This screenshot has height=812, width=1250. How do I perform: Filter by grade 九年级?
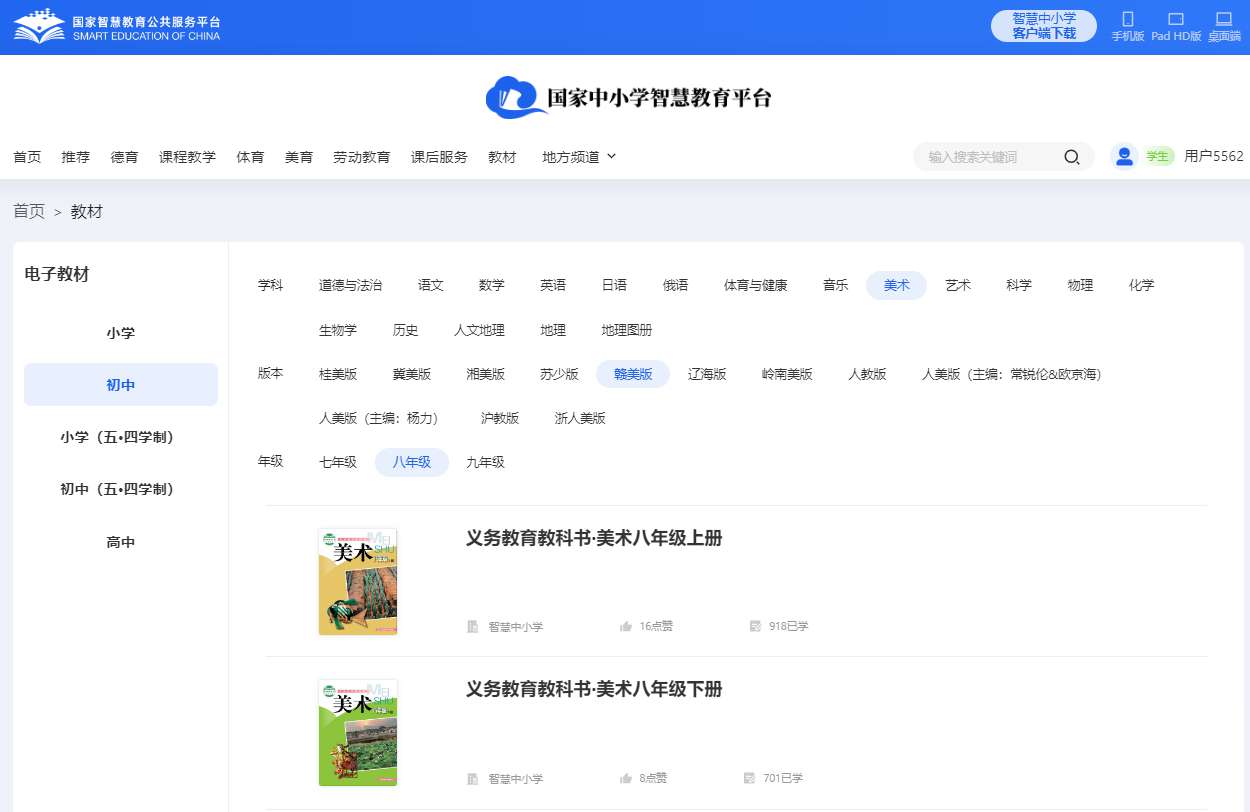[x=486, y=462]
